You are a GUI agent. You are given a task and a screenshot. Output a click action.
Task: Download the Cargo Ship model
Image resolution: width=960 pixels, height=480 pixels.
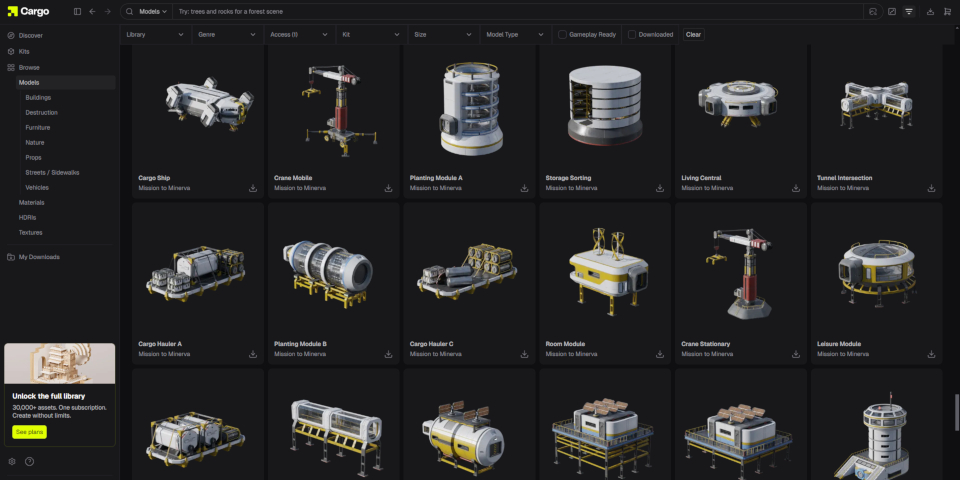coord(252,188)
